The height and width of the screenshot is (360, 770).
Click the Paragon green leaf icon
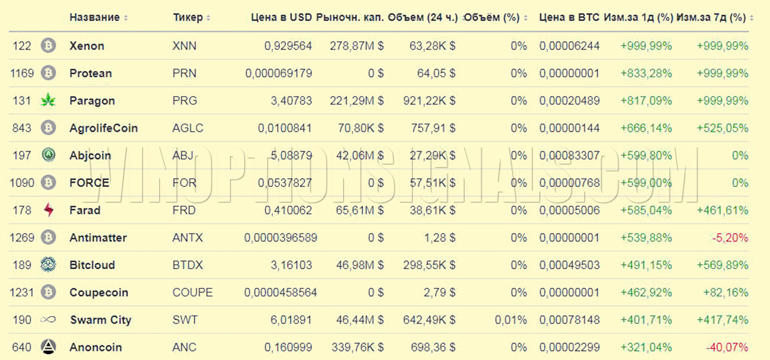click(x=48, y=101)
